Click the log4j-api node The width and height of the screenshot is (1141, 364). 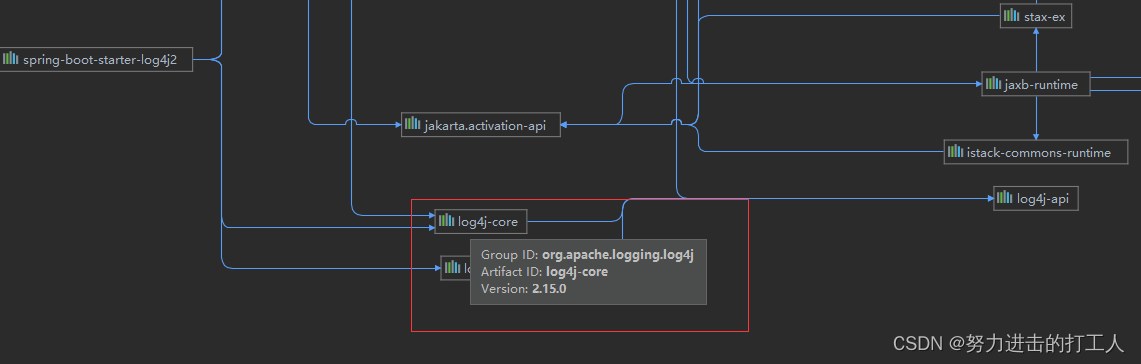click(x=1035, y=198)
